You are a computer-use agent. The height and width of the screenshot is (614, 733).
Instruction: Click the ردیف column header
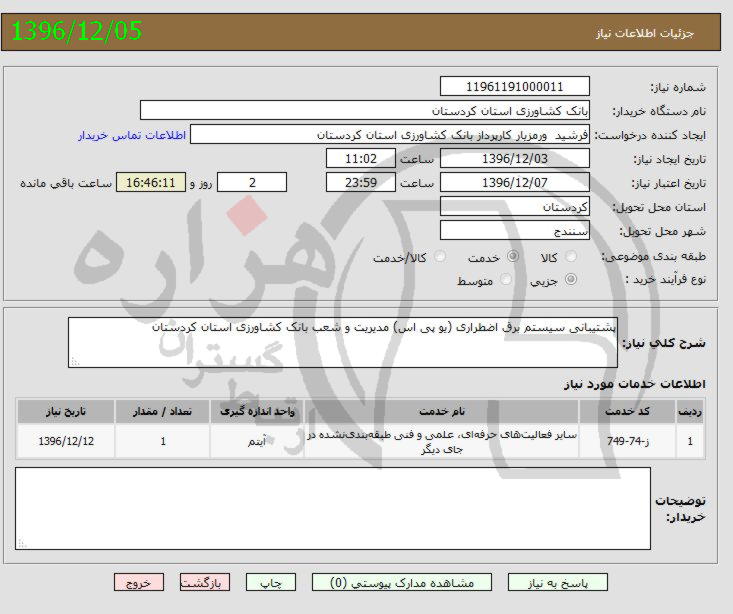[690, 412]
